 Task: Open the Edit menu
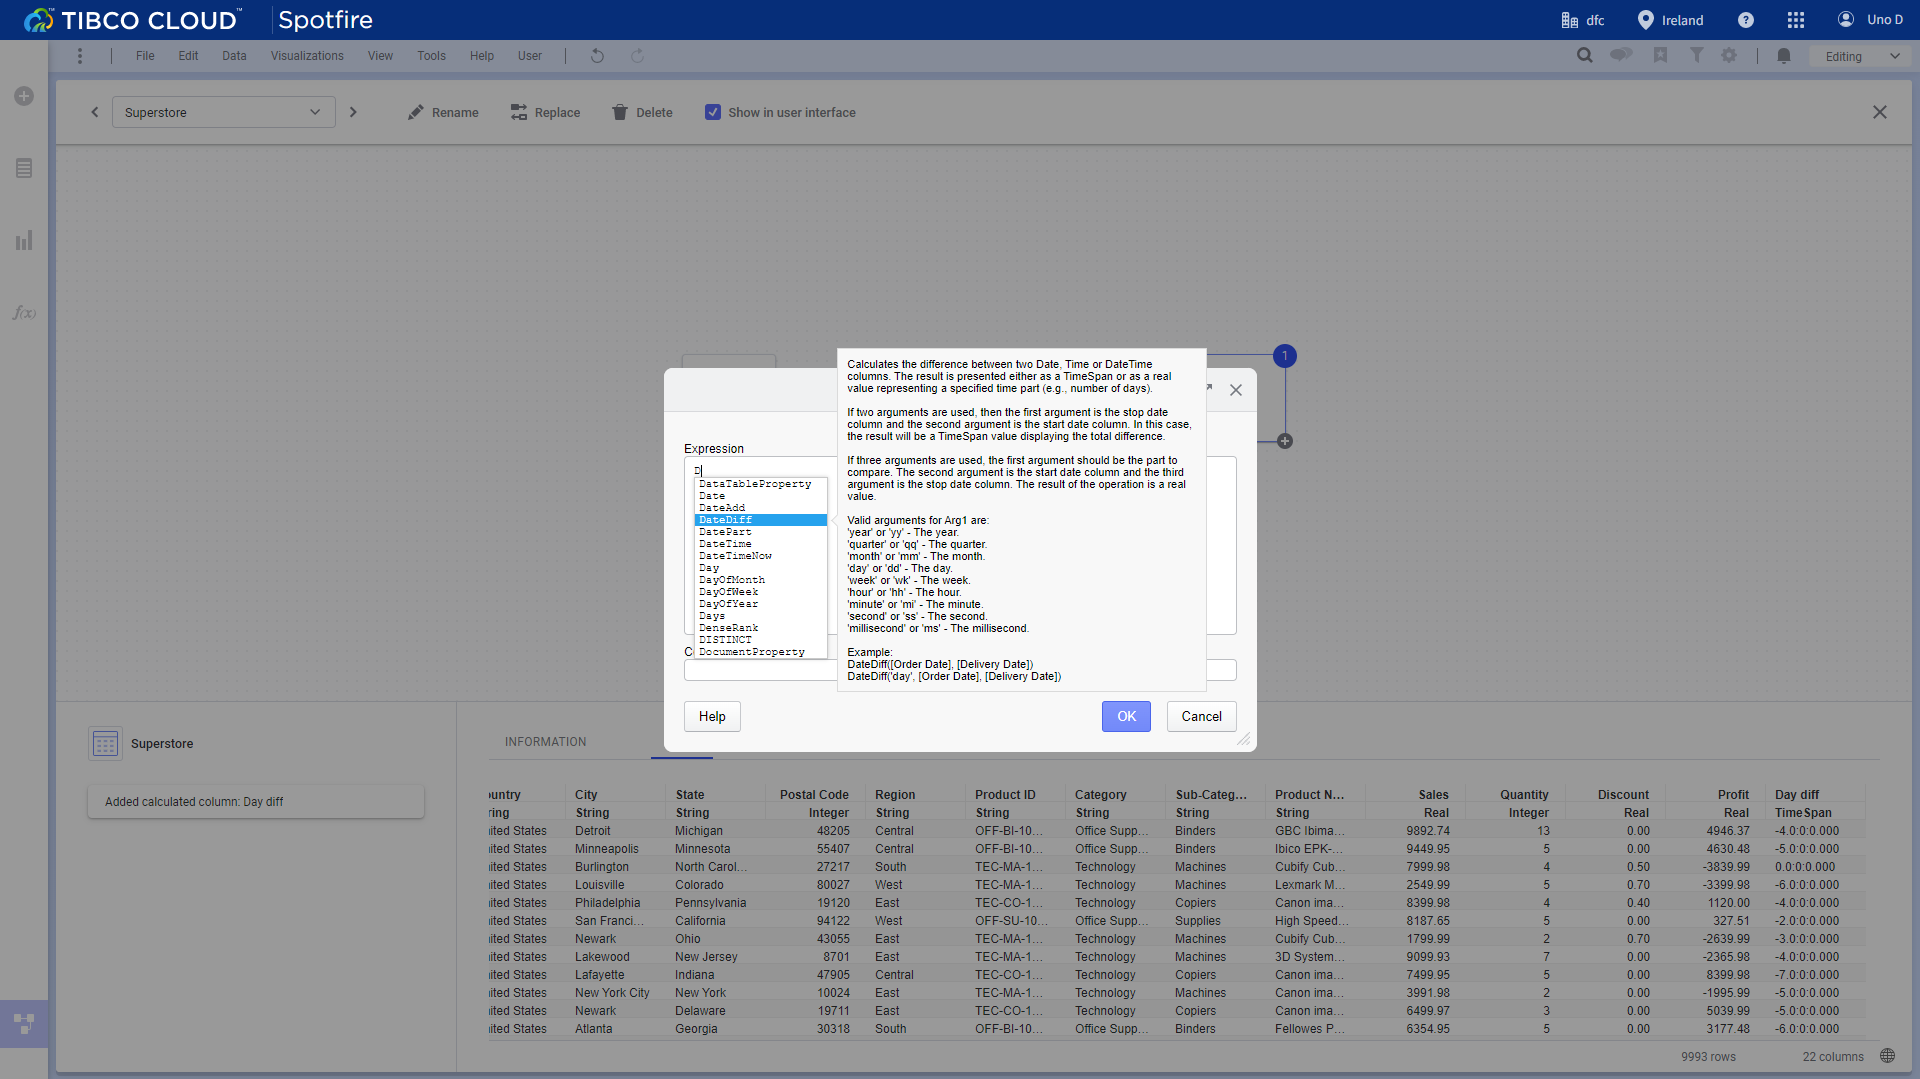(188, 56)
